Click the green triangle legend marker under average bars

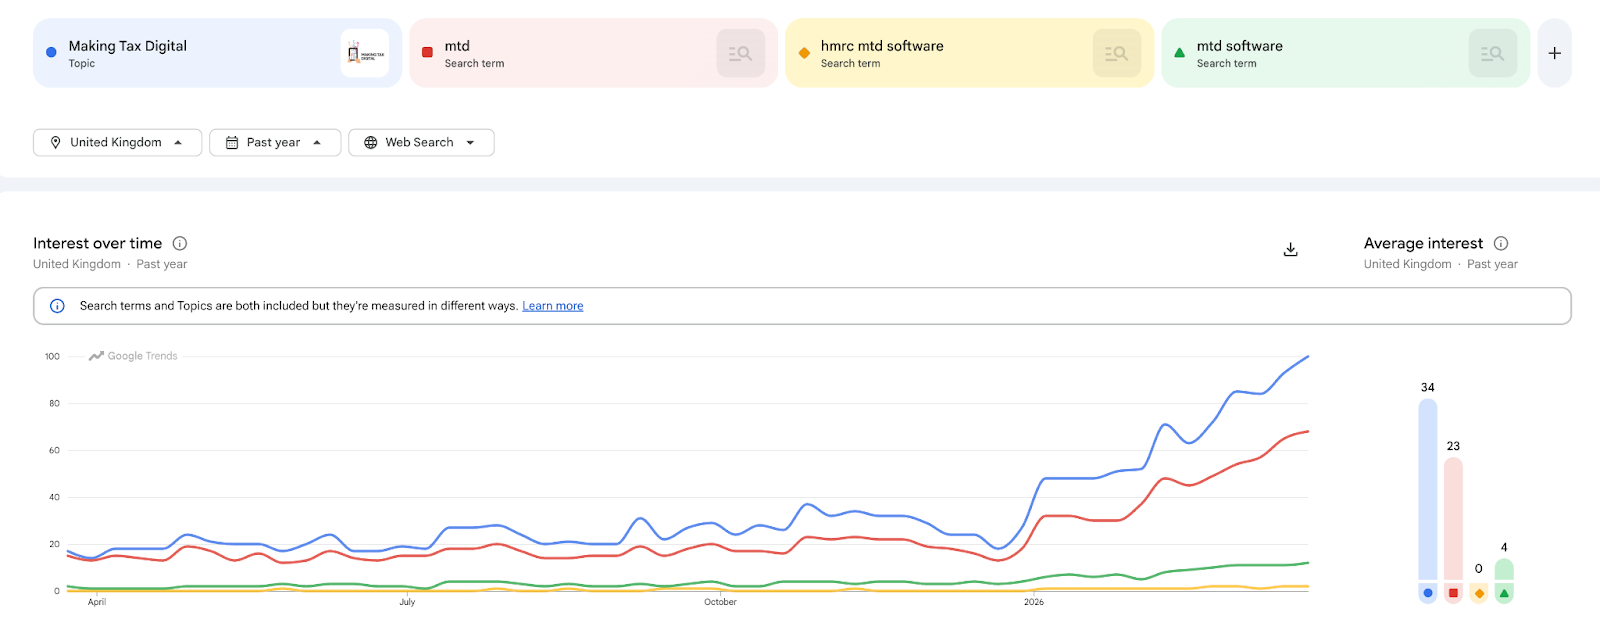point(1504,593)
